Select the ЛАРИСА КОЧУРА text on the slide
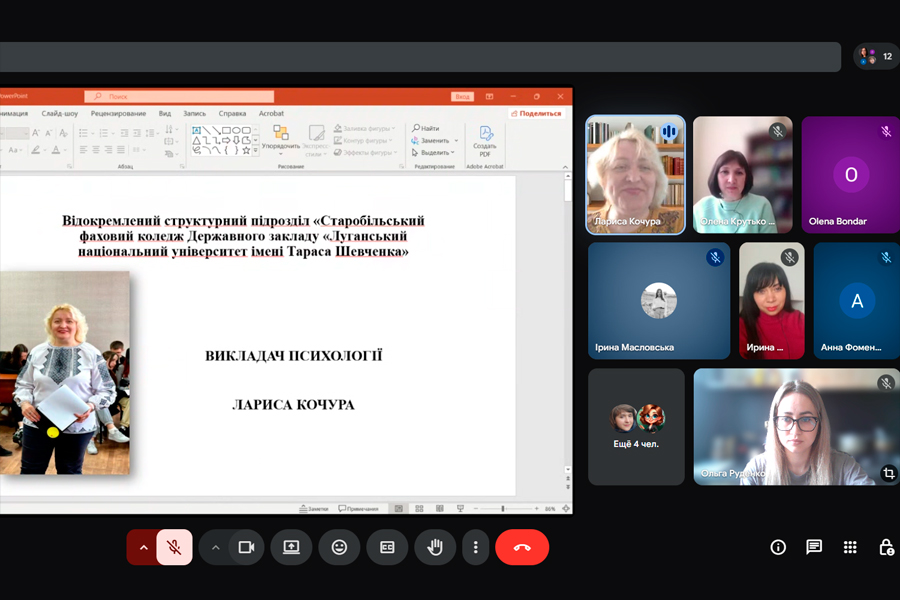 (x=293, y=405)
